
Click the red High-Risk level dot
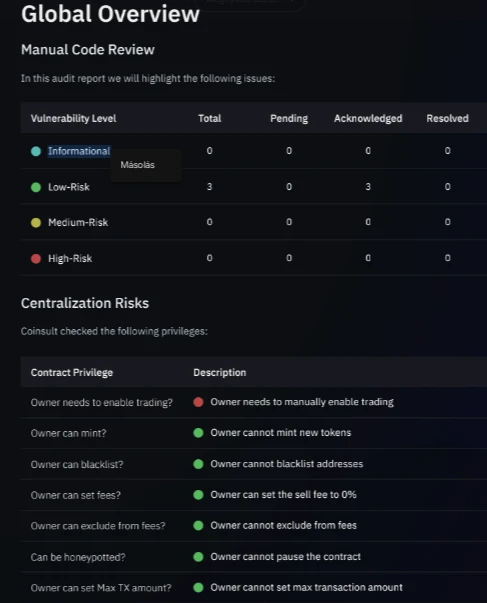pos(36,258)
